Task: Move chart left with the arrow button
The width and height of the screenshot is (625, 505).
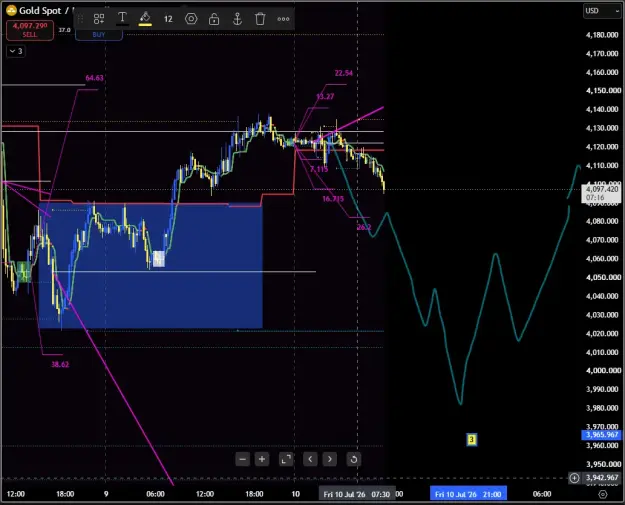Action: pos(310,459)
